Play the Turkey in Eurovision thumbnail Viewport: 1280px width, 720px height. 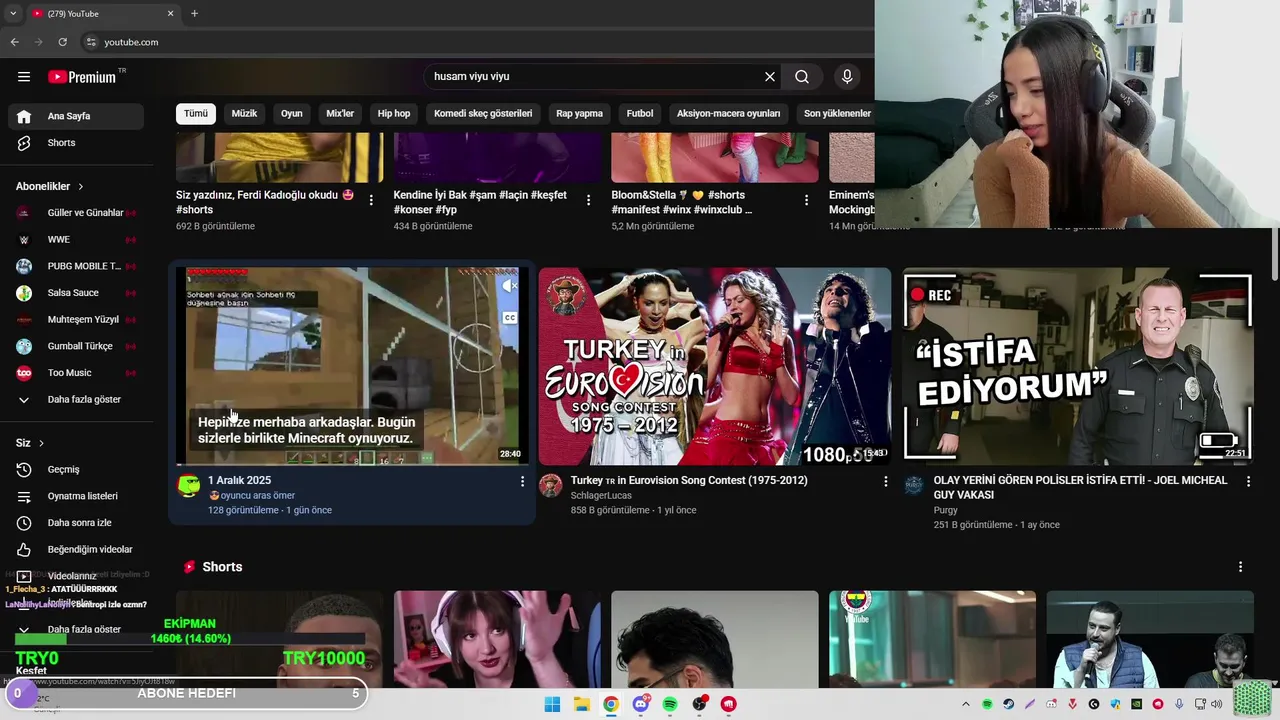point(715,366)
